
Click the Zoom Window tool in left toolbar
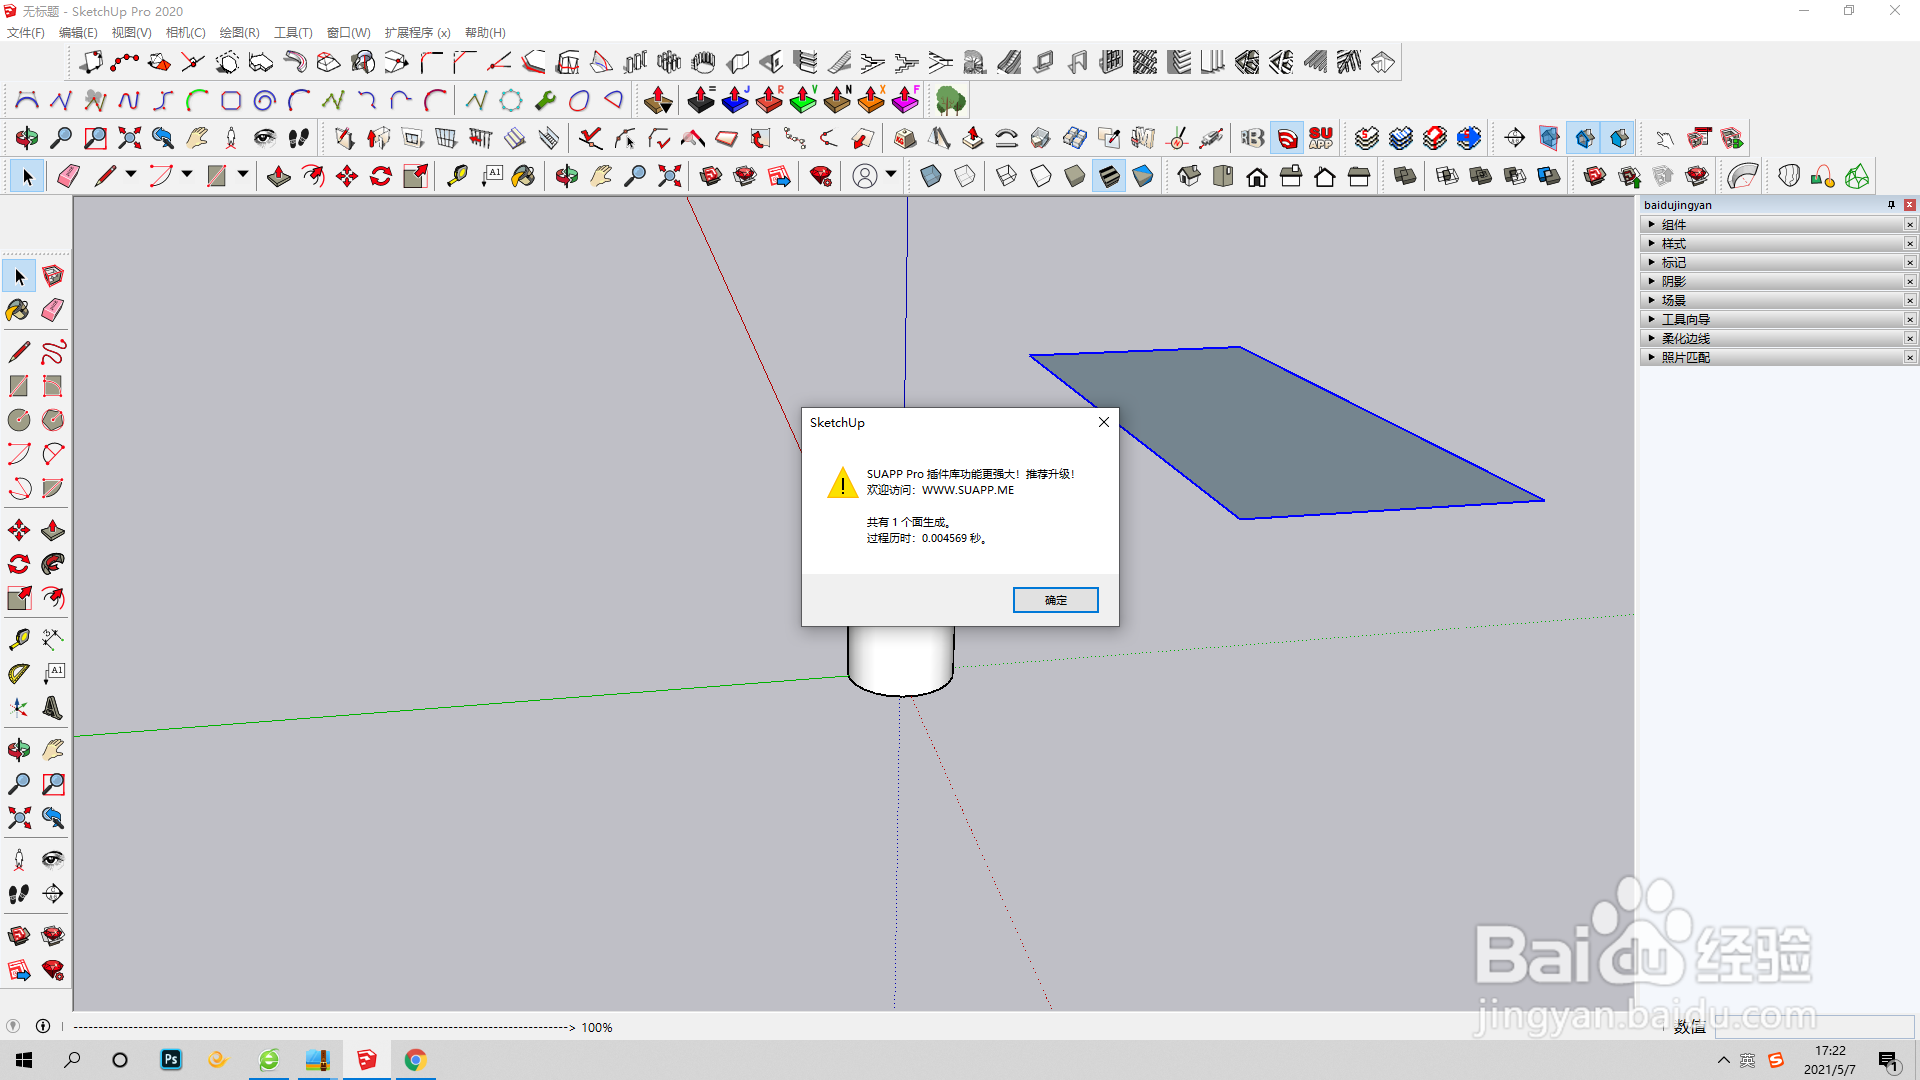point(53,784)
